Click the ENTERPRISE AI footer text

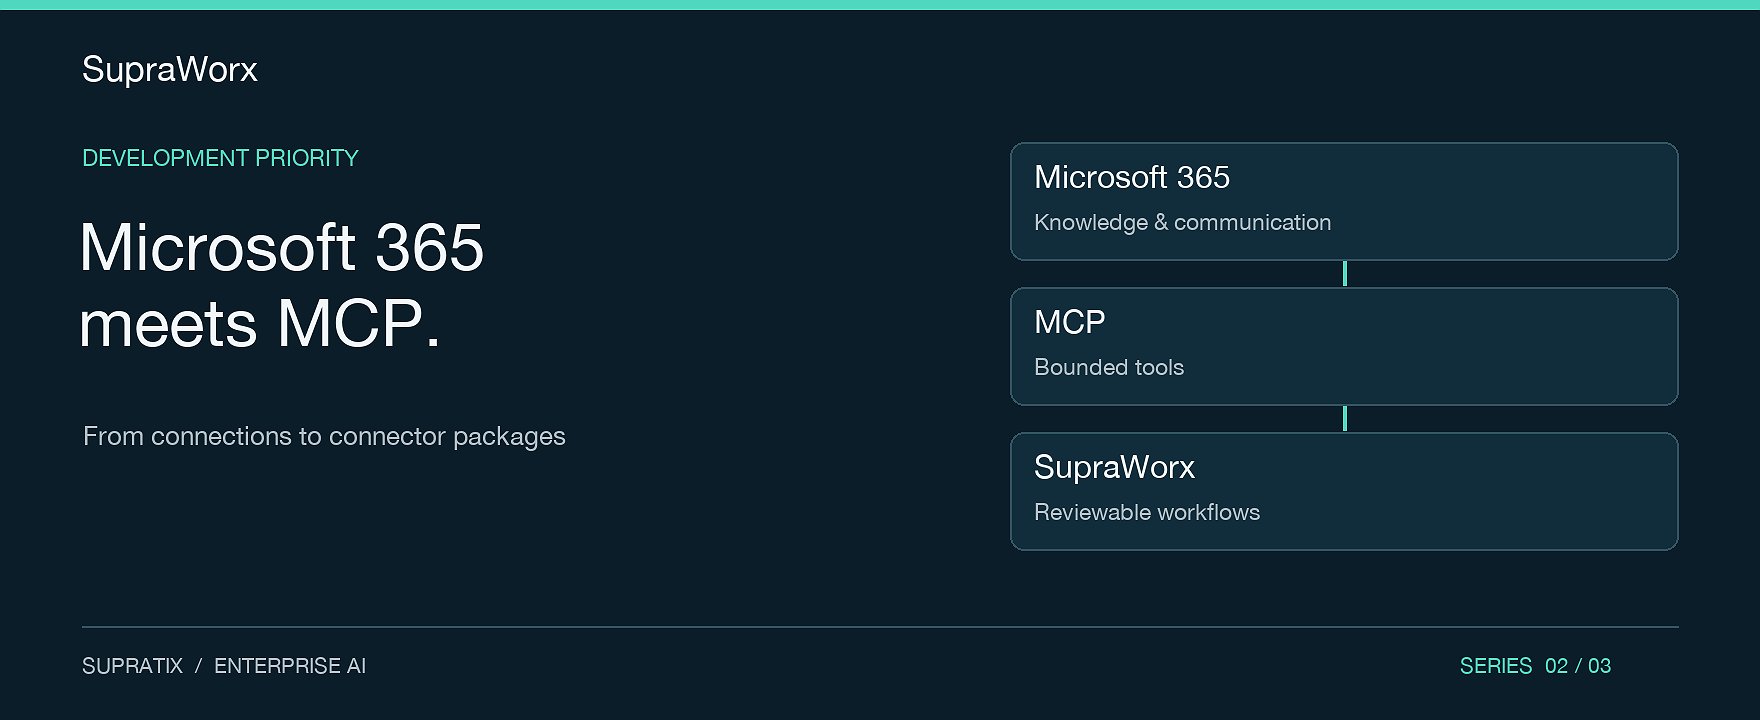290,666
